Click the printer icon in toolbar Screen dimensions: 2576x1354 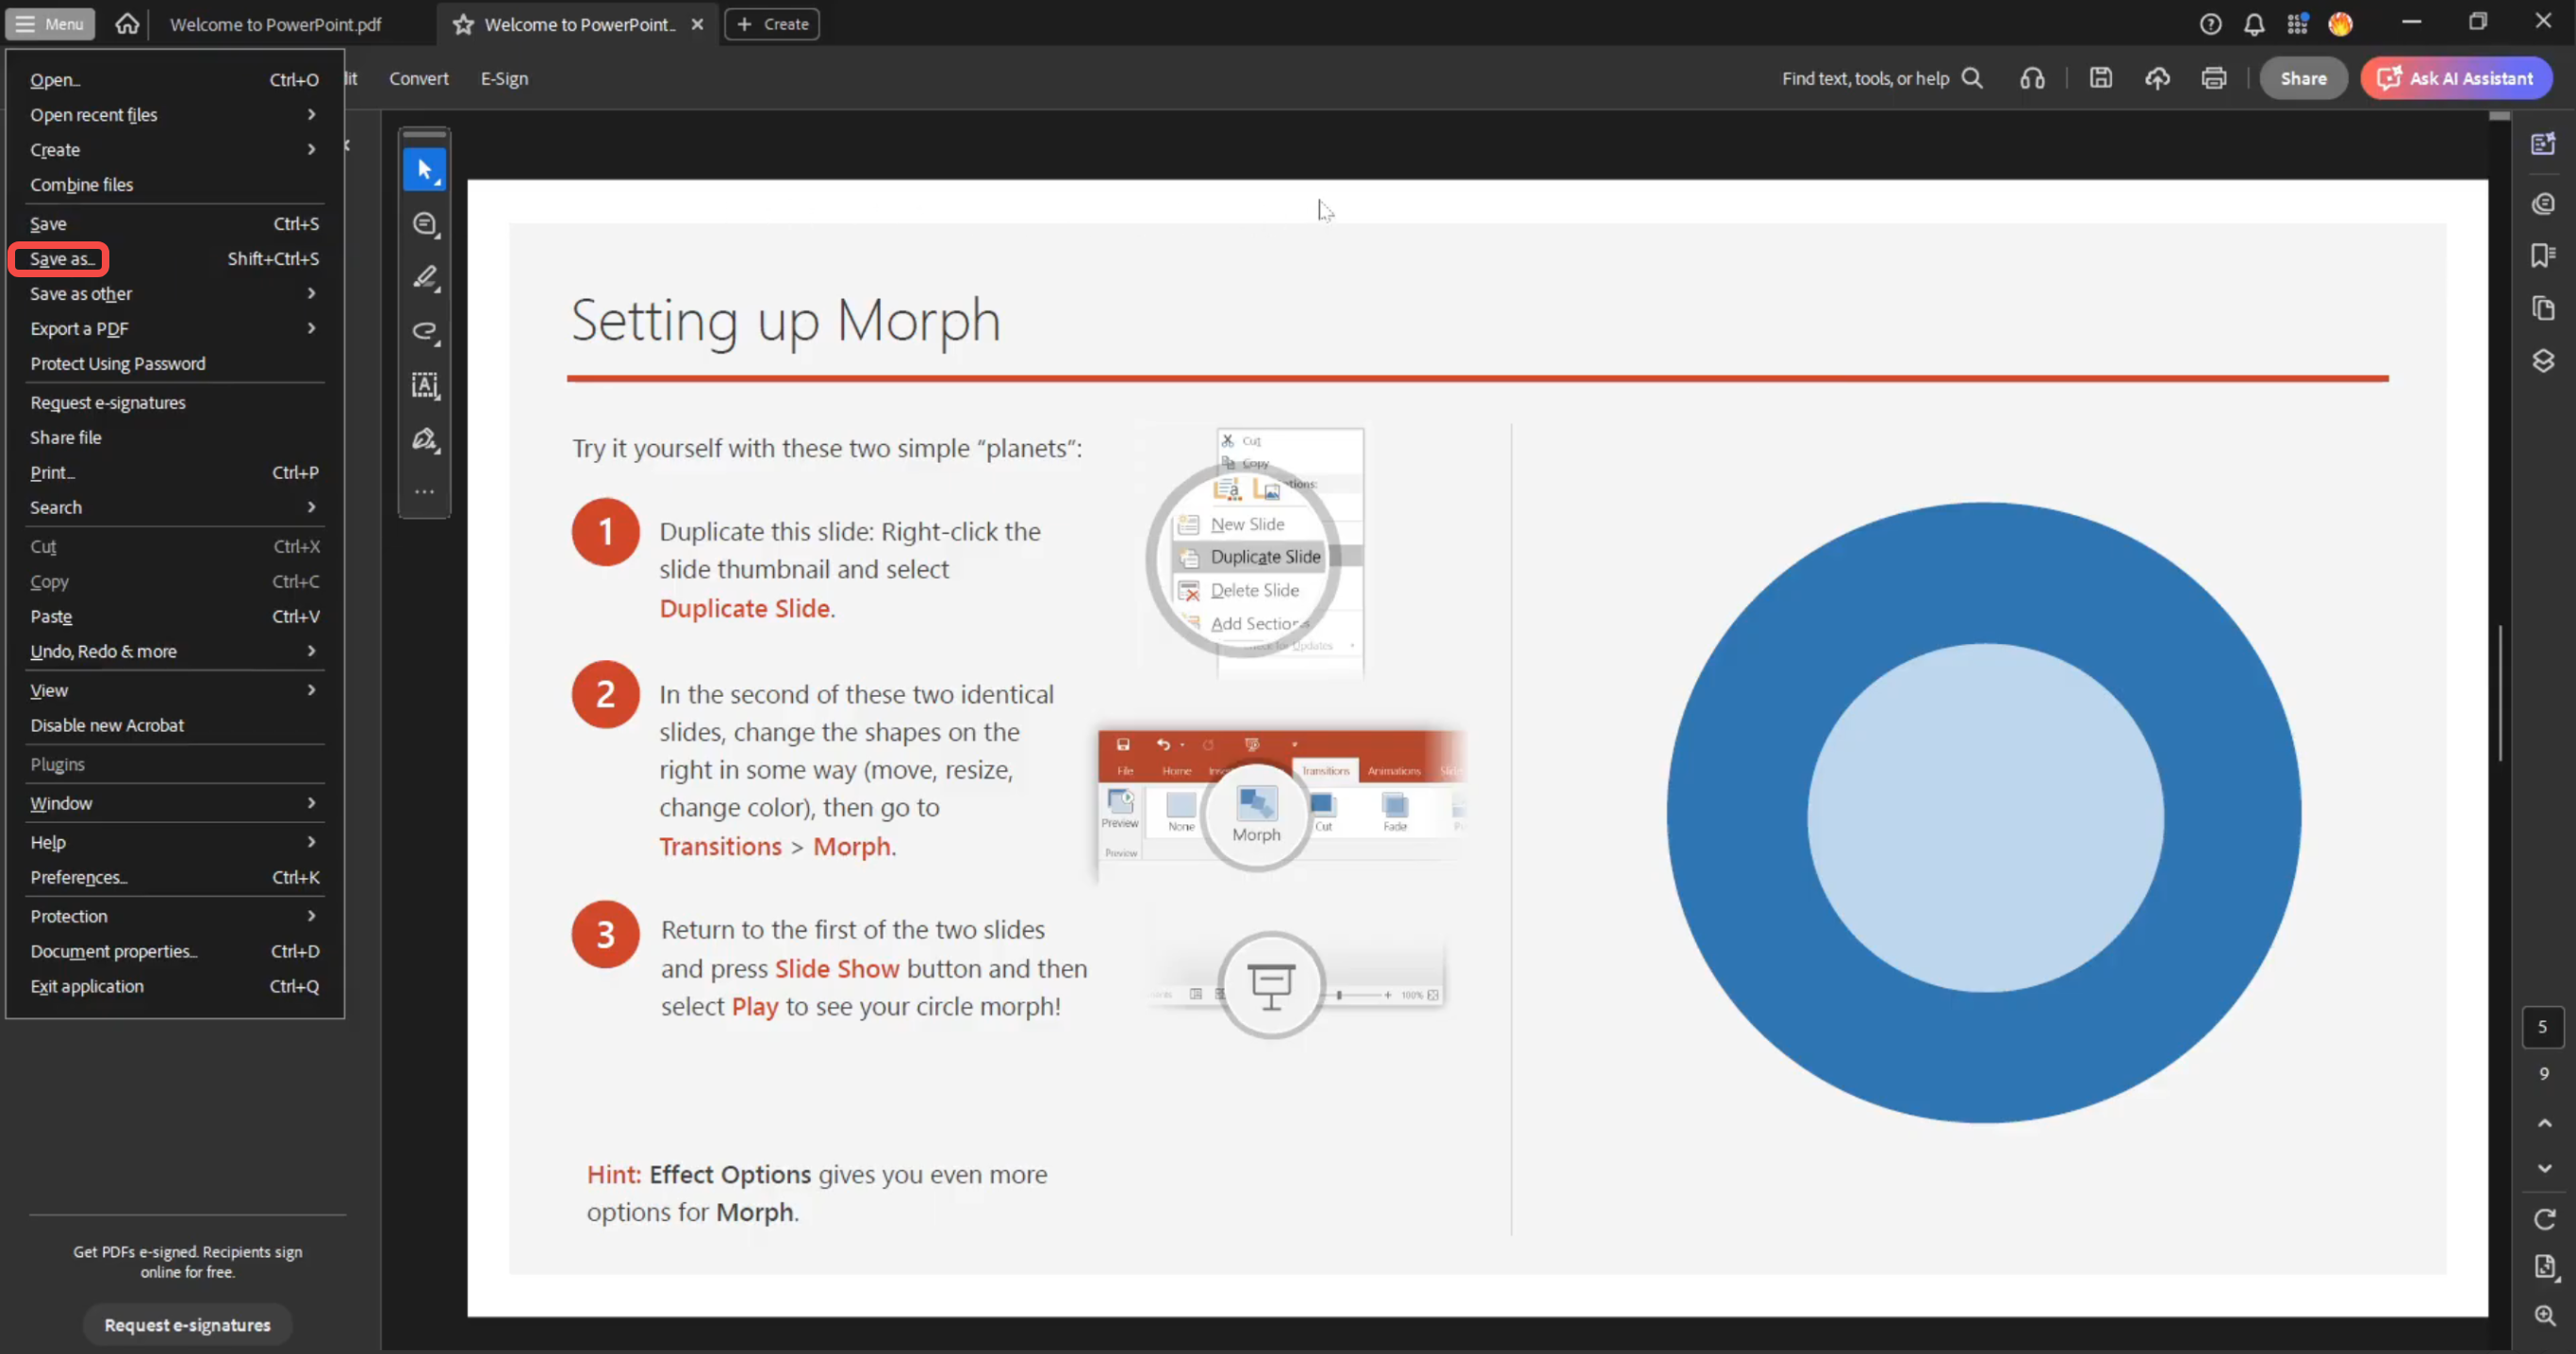[2214, 78]
